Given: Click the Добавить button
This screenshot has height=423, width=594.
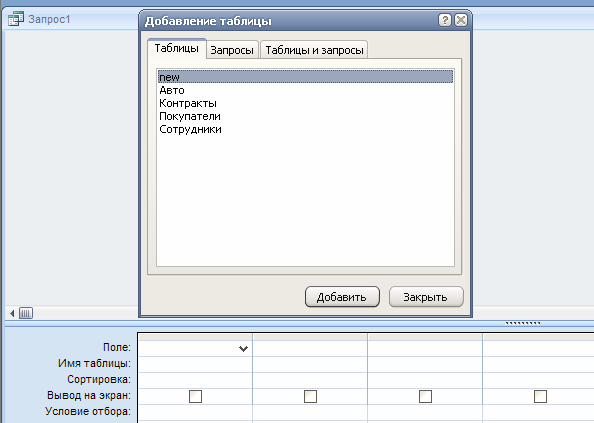Looking at the screenshot, I should click(x=342, y=297).
